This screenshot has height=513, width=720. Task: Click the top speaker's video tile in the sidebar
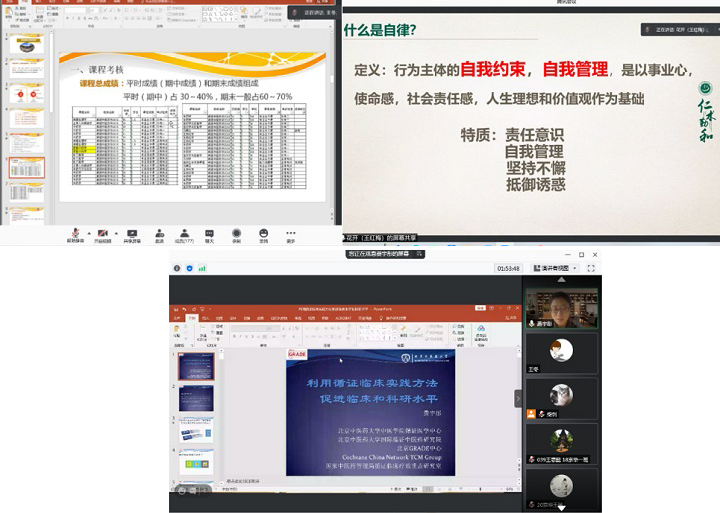[562, 309]
